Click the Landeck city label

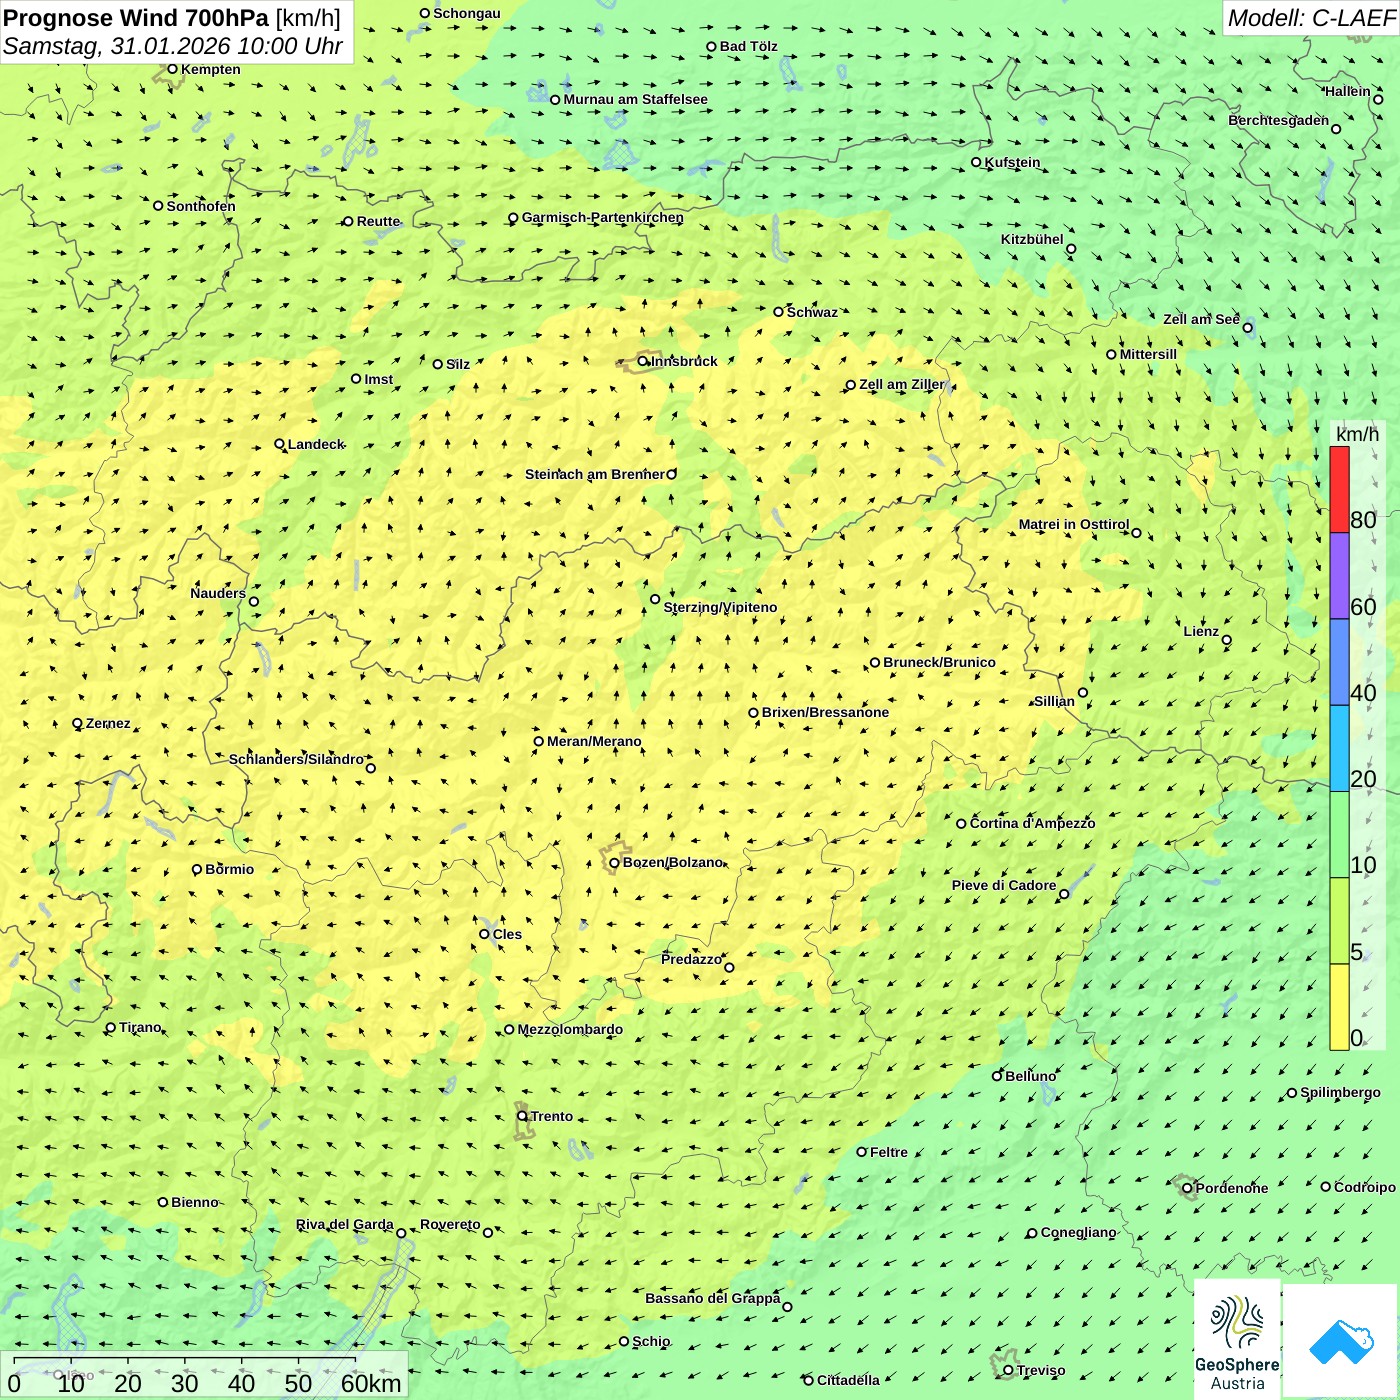316,444
